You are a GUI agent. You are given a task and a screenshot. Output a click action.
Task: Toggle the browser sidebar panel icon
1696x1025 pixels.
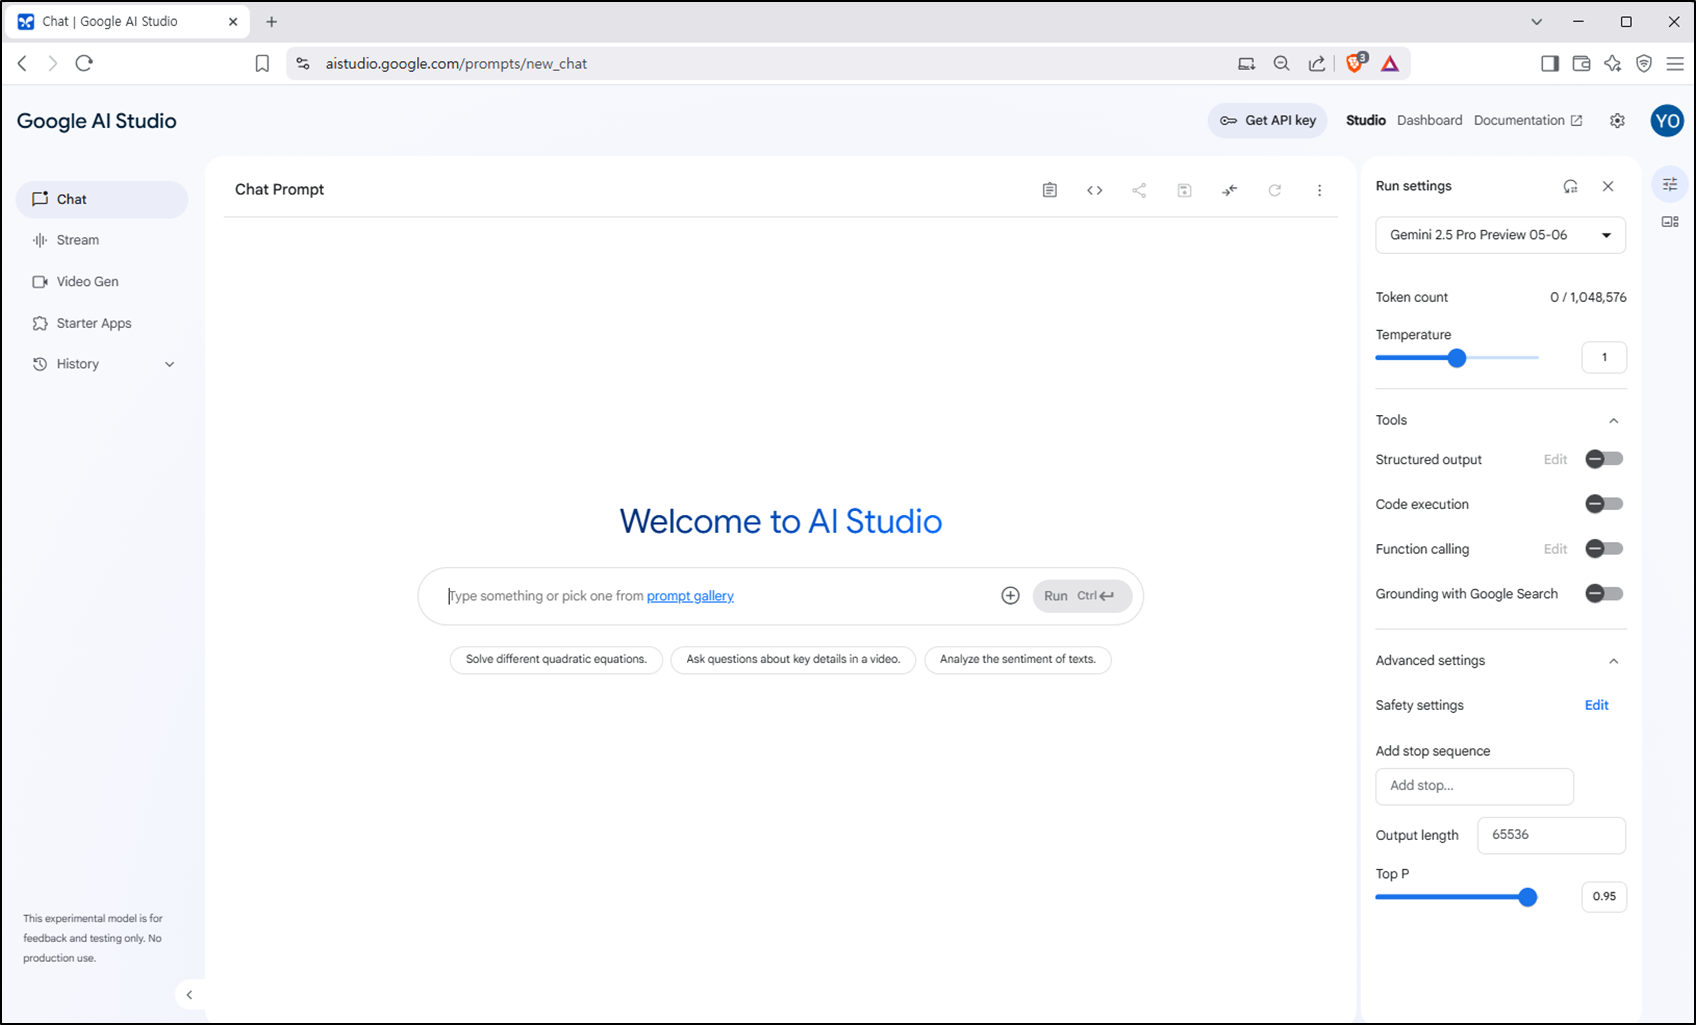coord(1550,63)
